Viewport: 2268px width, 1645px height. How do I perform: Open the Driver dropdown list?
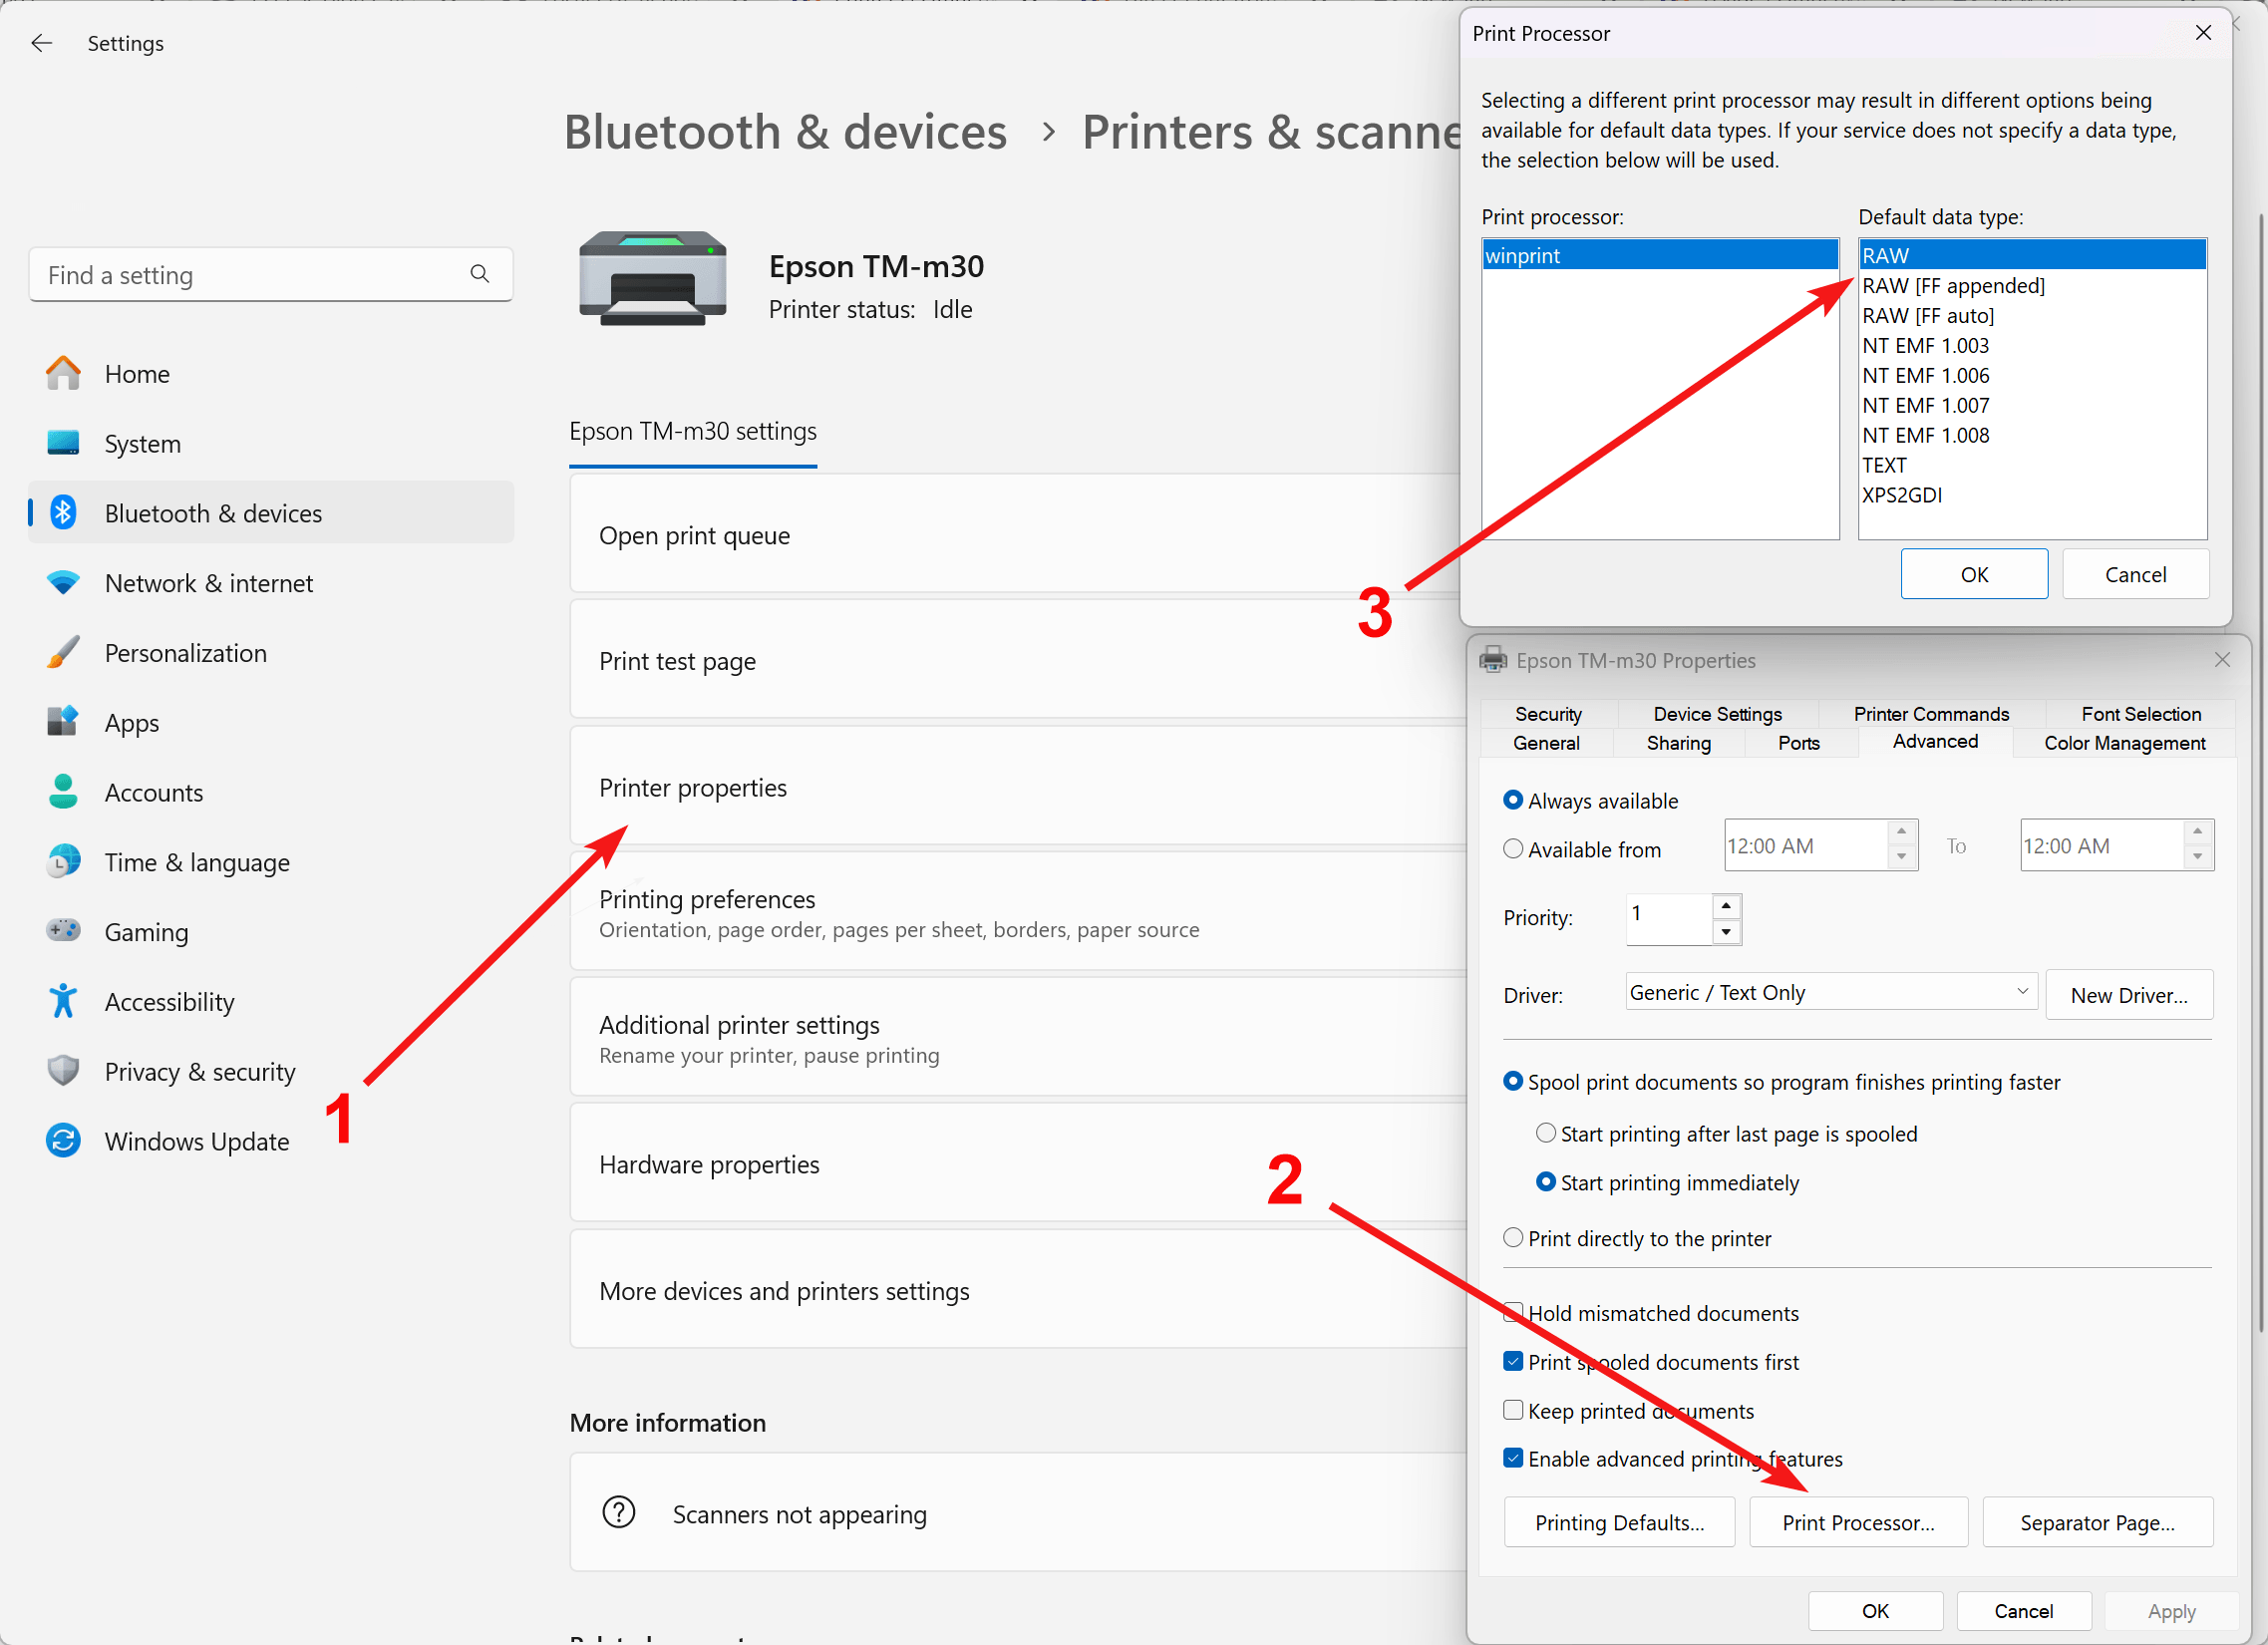click(x=2022, y=992)
